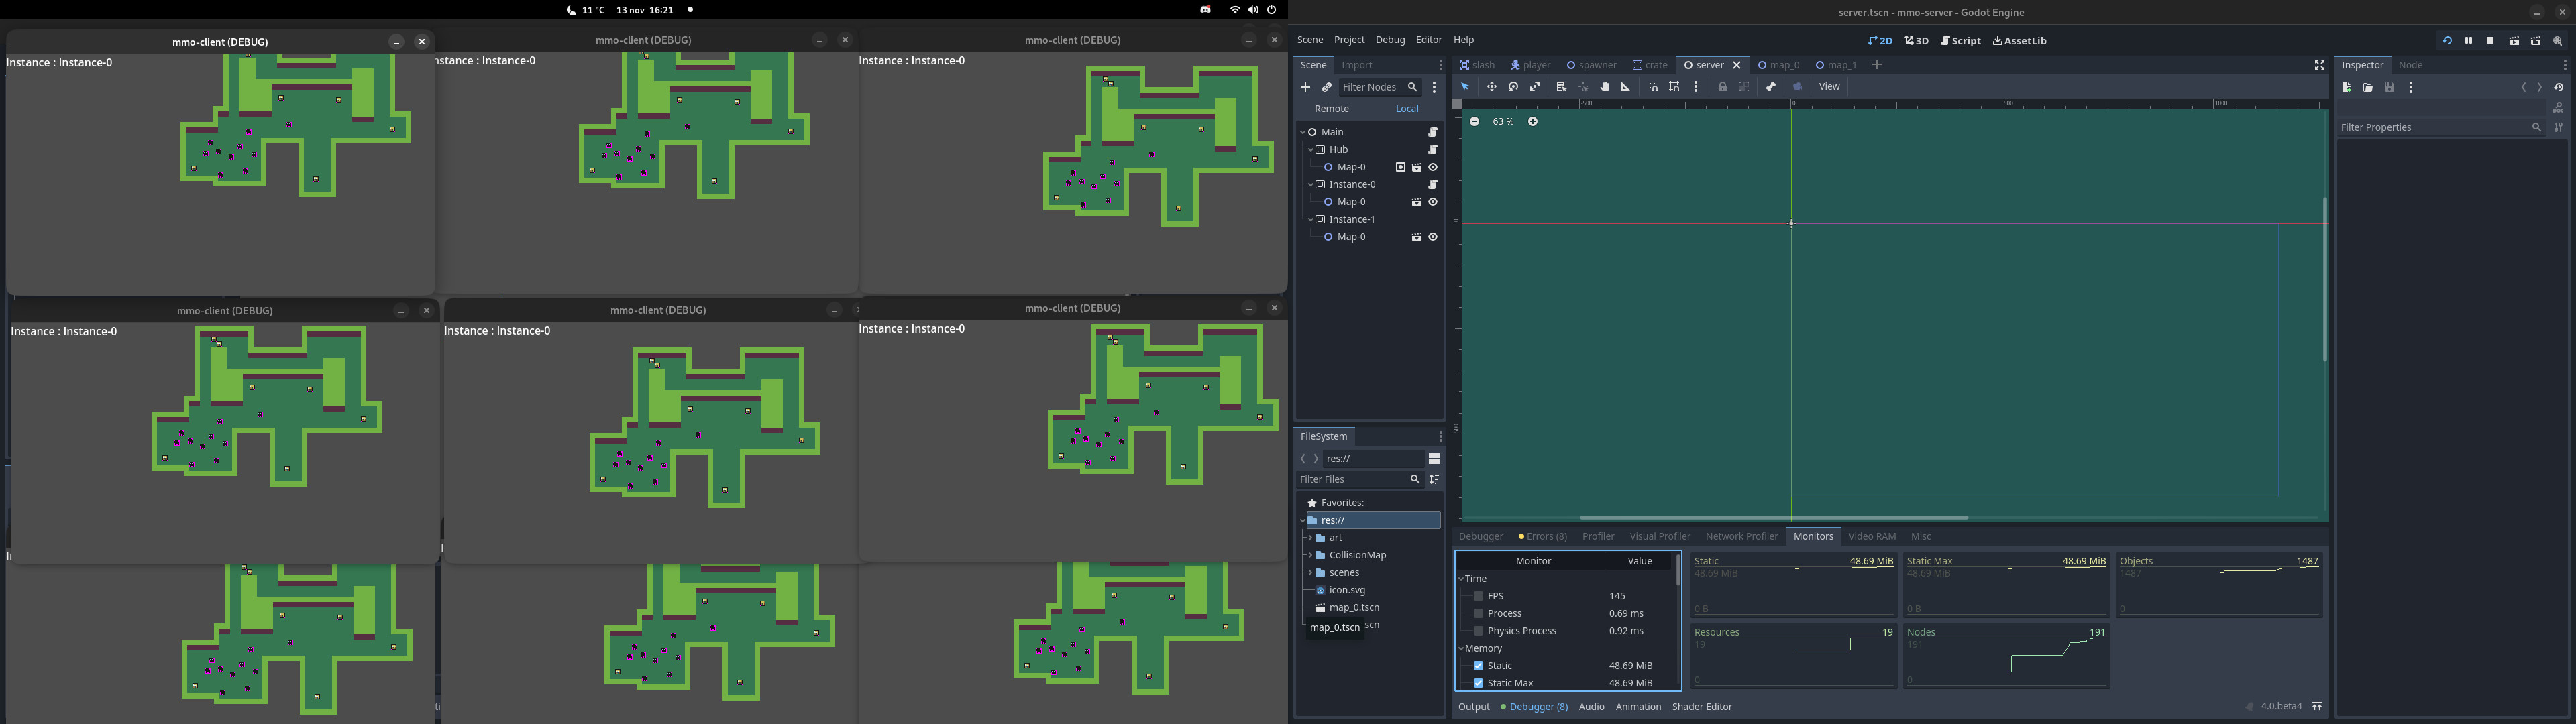Image resolution: width=2576 pixels, height=724 pixels.
Task: Pause the running project
Action: click(x=2468, y=41)
